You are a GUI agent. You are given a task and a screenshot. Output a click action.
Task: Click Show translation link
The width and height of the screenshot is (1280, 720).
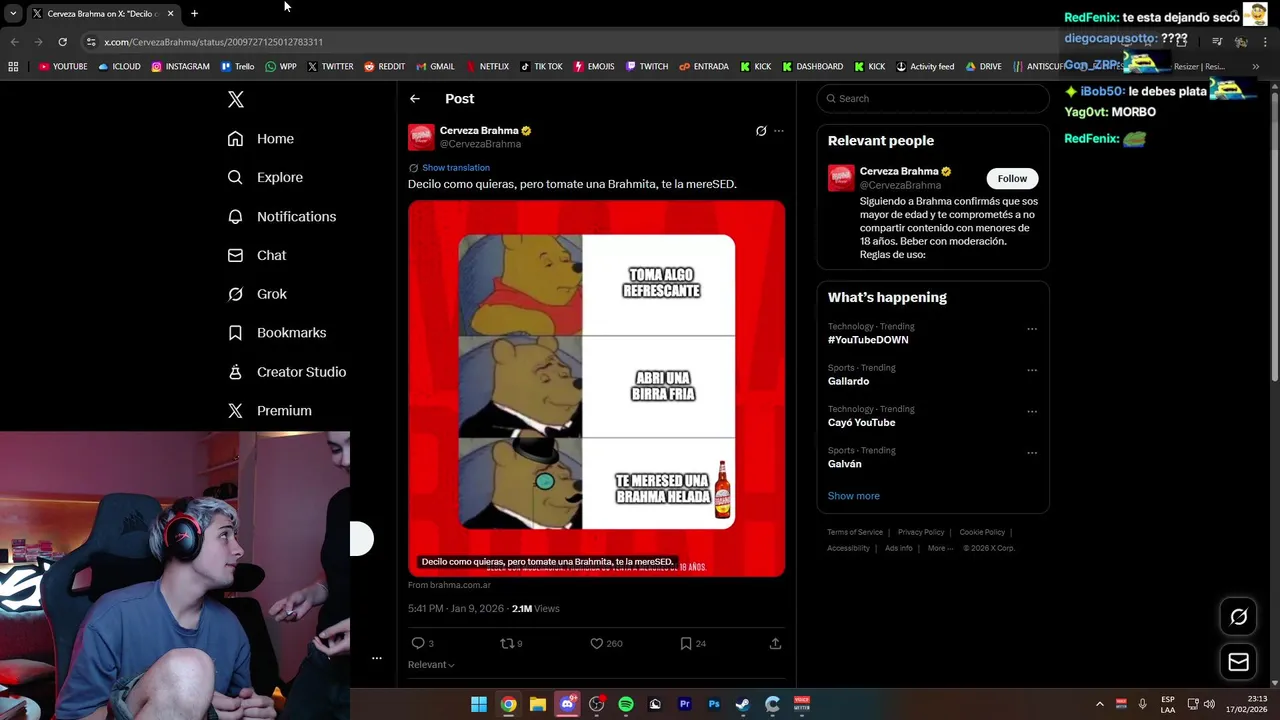pyautogui.click(x=456, y=168)
